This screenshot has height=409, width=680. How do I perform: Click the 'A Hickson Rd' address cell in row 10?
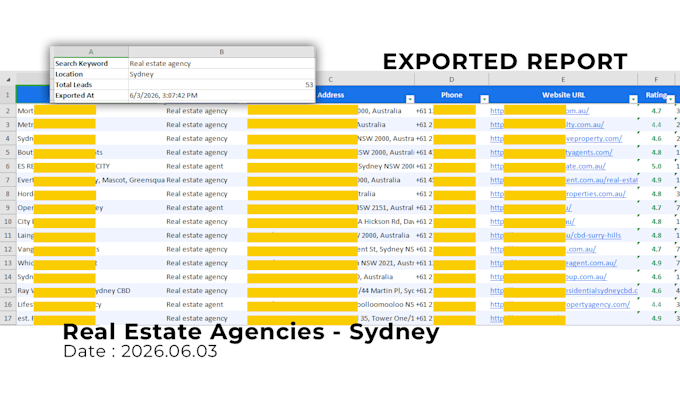(386, 222)
